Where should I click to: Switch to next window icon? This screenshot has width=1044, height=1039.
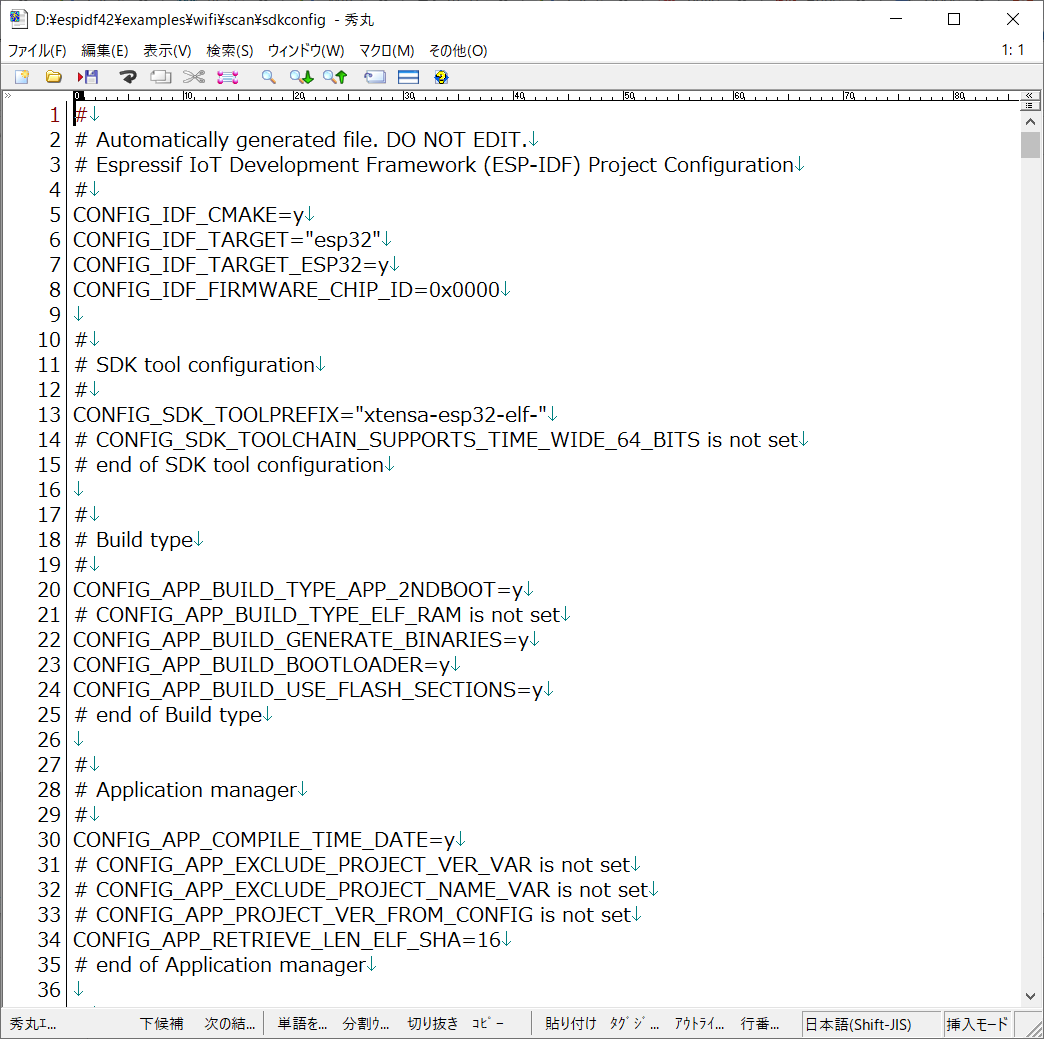pos(375,77)
